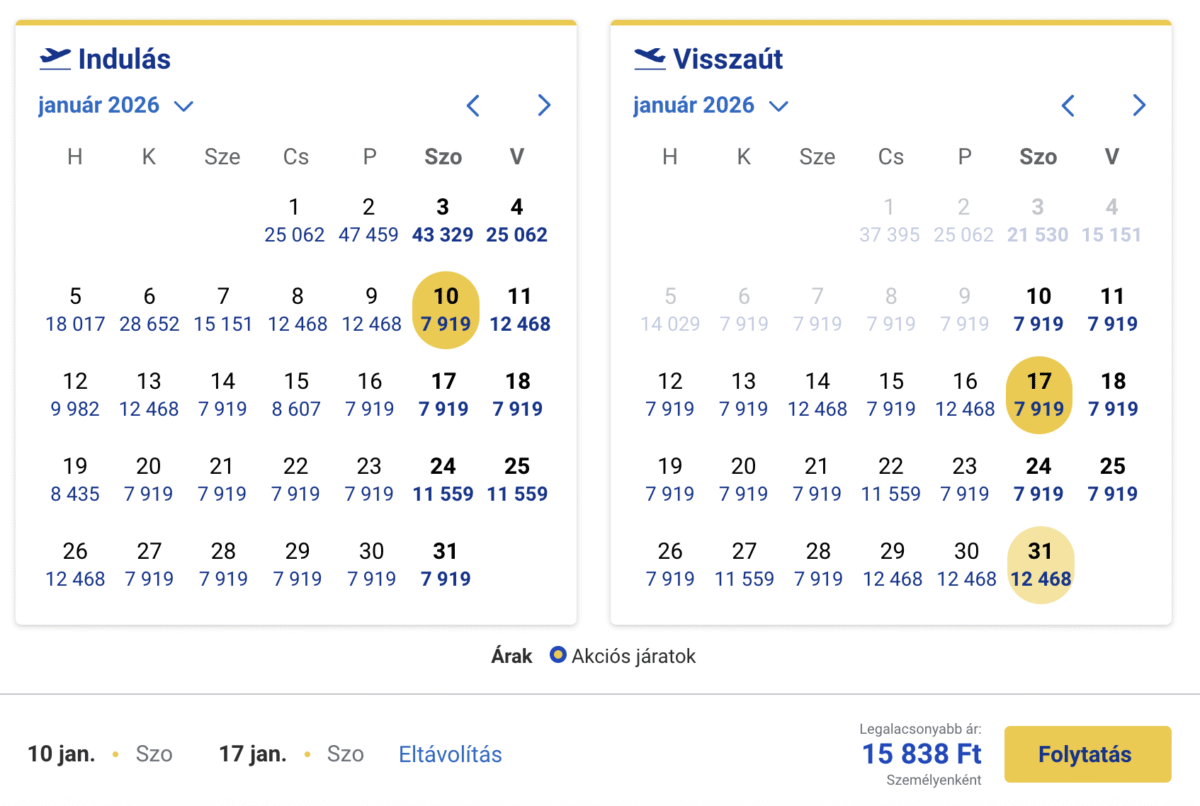Screen dimensions: 1200x806
Task: Select departure date 10 in Indulás calendar
Action: coord(445,309)
